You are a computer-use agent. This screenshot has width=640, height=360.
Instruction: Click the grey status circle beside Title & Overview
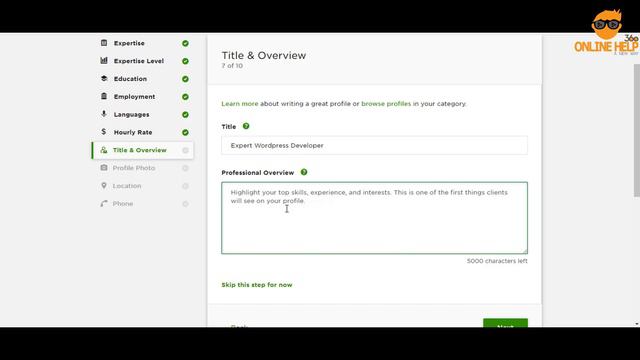coord(185,150)
